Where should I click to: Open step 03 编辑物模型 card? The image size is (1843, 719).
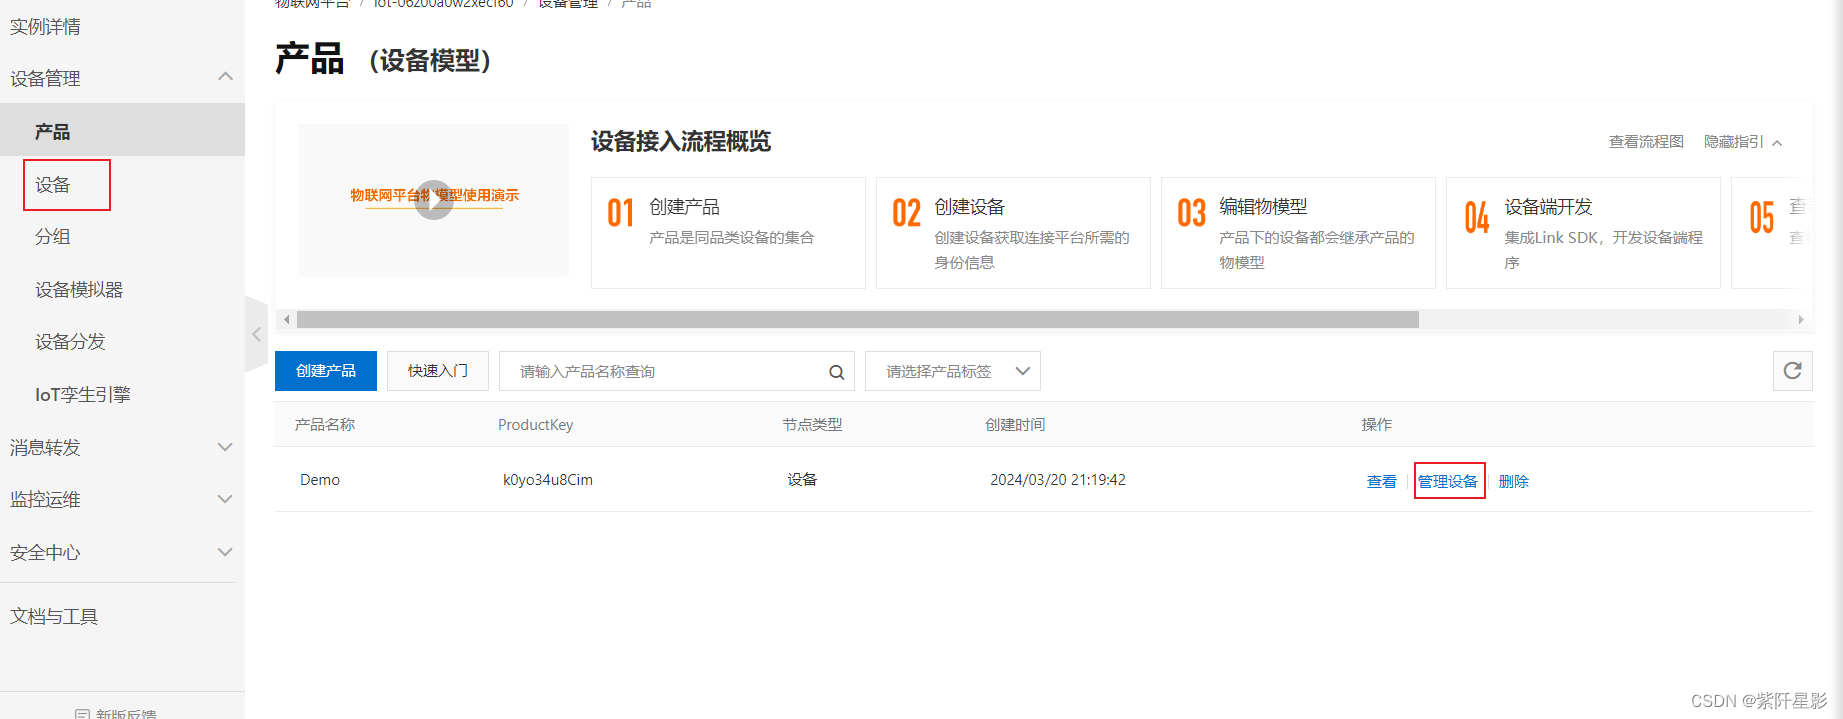[1298, 233]
